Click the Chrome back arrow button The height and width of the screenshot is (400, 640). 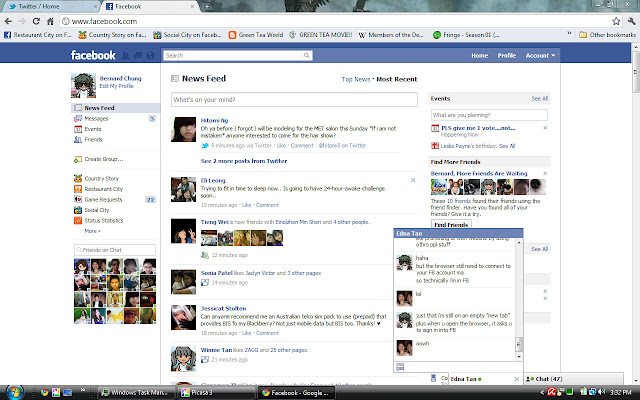8,21
